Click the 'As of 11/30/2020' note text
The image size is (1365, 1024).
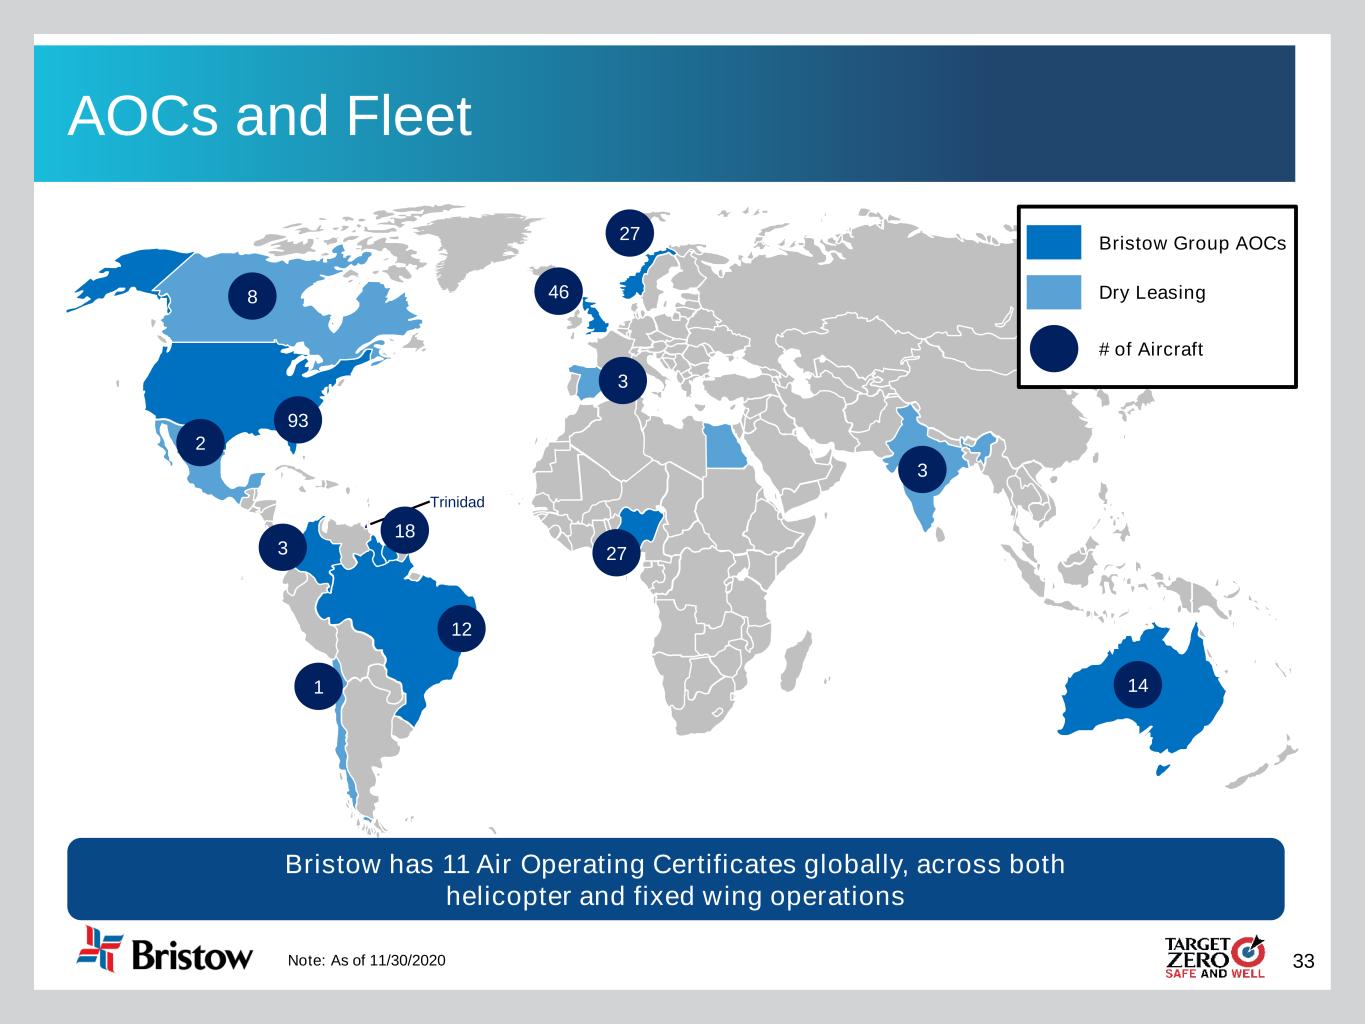click(x=367, y=961)
